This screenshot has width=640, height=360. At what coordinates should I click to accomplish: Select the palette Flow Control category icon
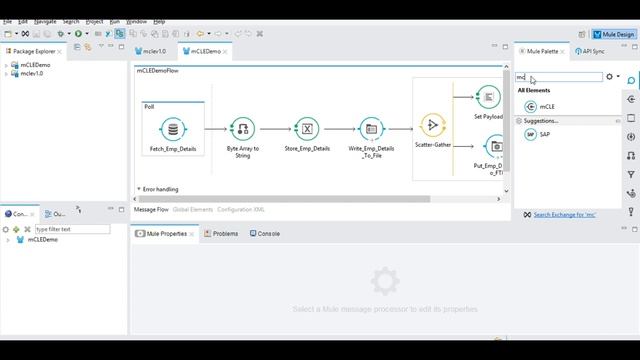pyautogui.click(x=631, y=193)
